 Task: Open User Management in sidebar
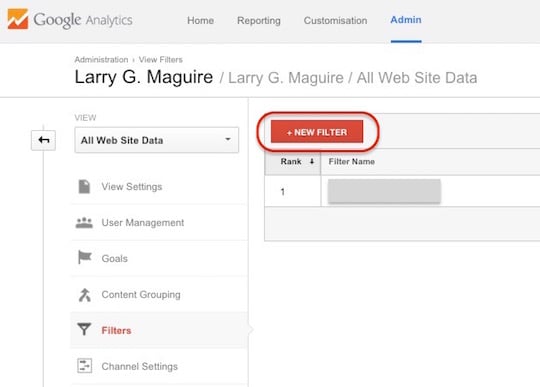coord(159,223)
